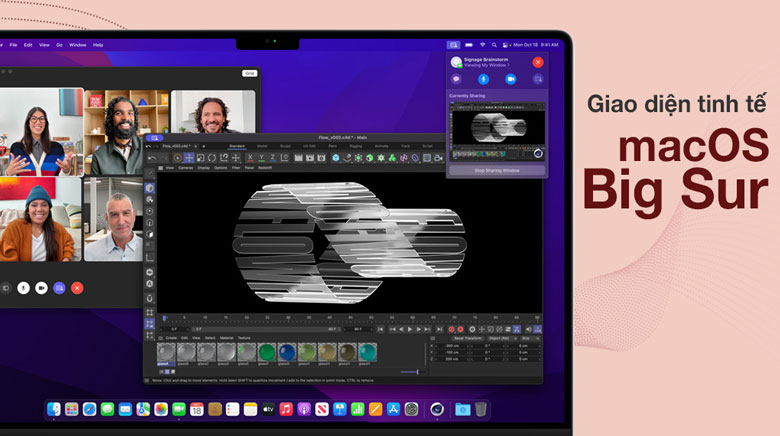
Task: Select the Scale tool in Cinema 4D toolbar
Action: coord(200,158)
